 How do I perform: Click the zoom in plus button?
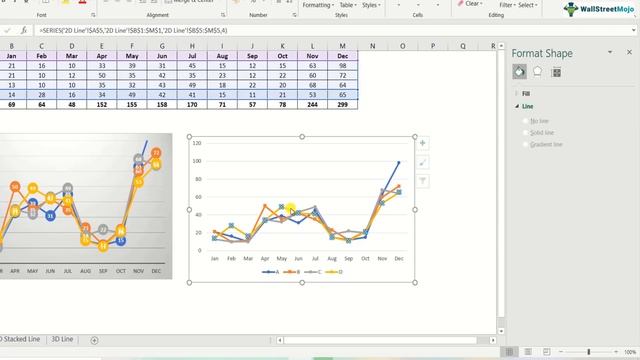coord(616,351)
